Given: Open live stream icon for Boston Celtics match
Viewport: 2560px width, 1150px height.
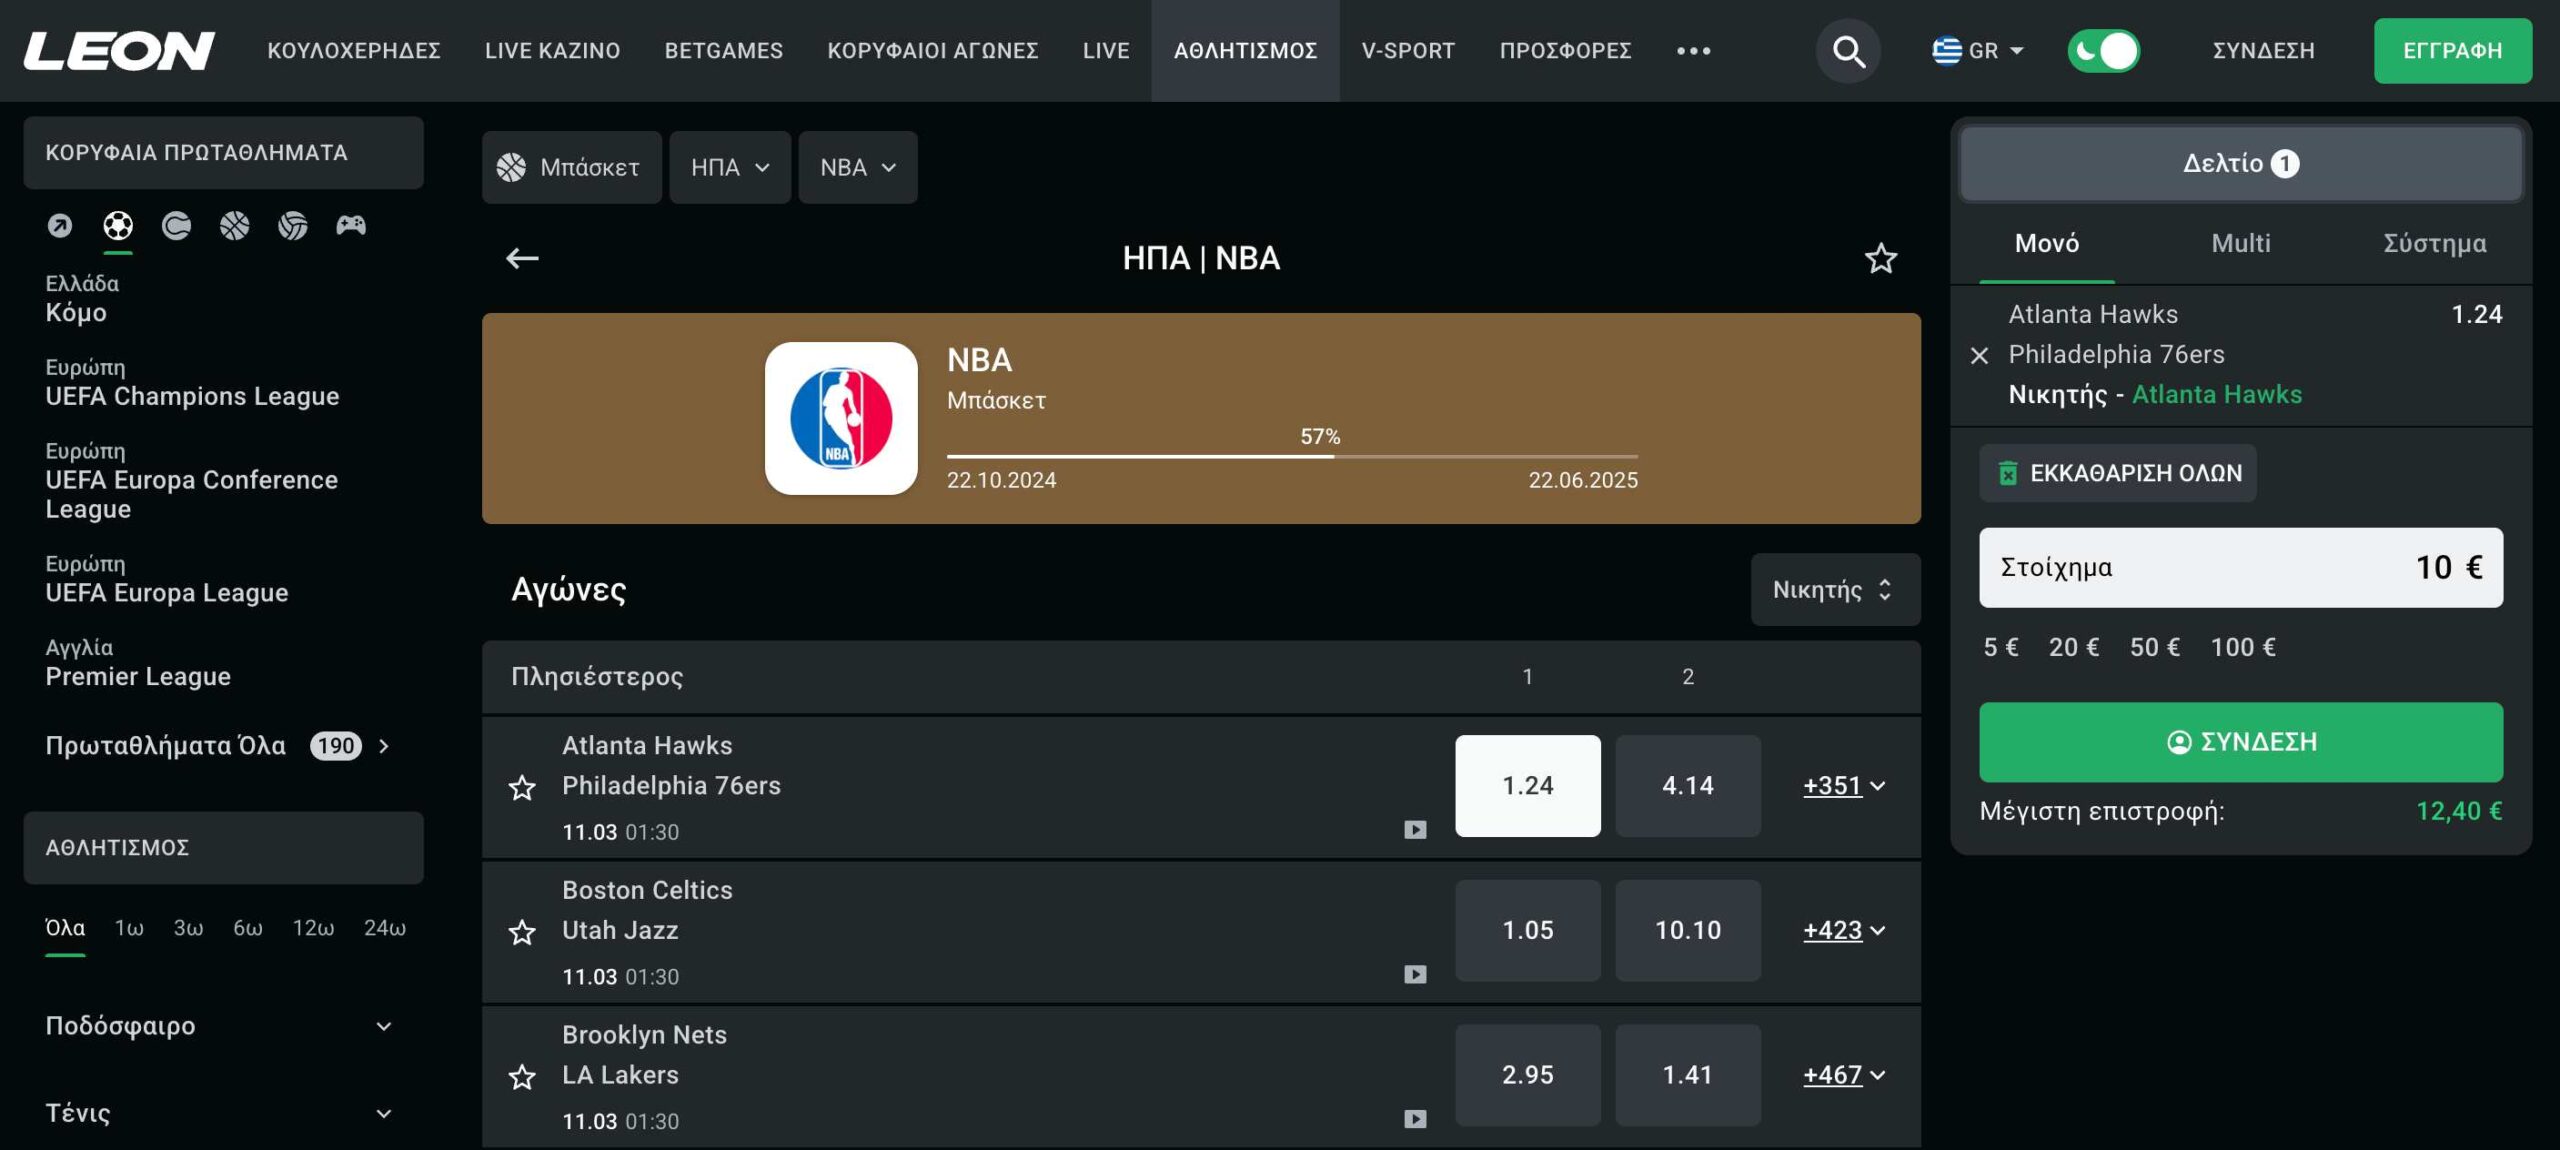Looking at the screenshot, I should point(1414,974).
